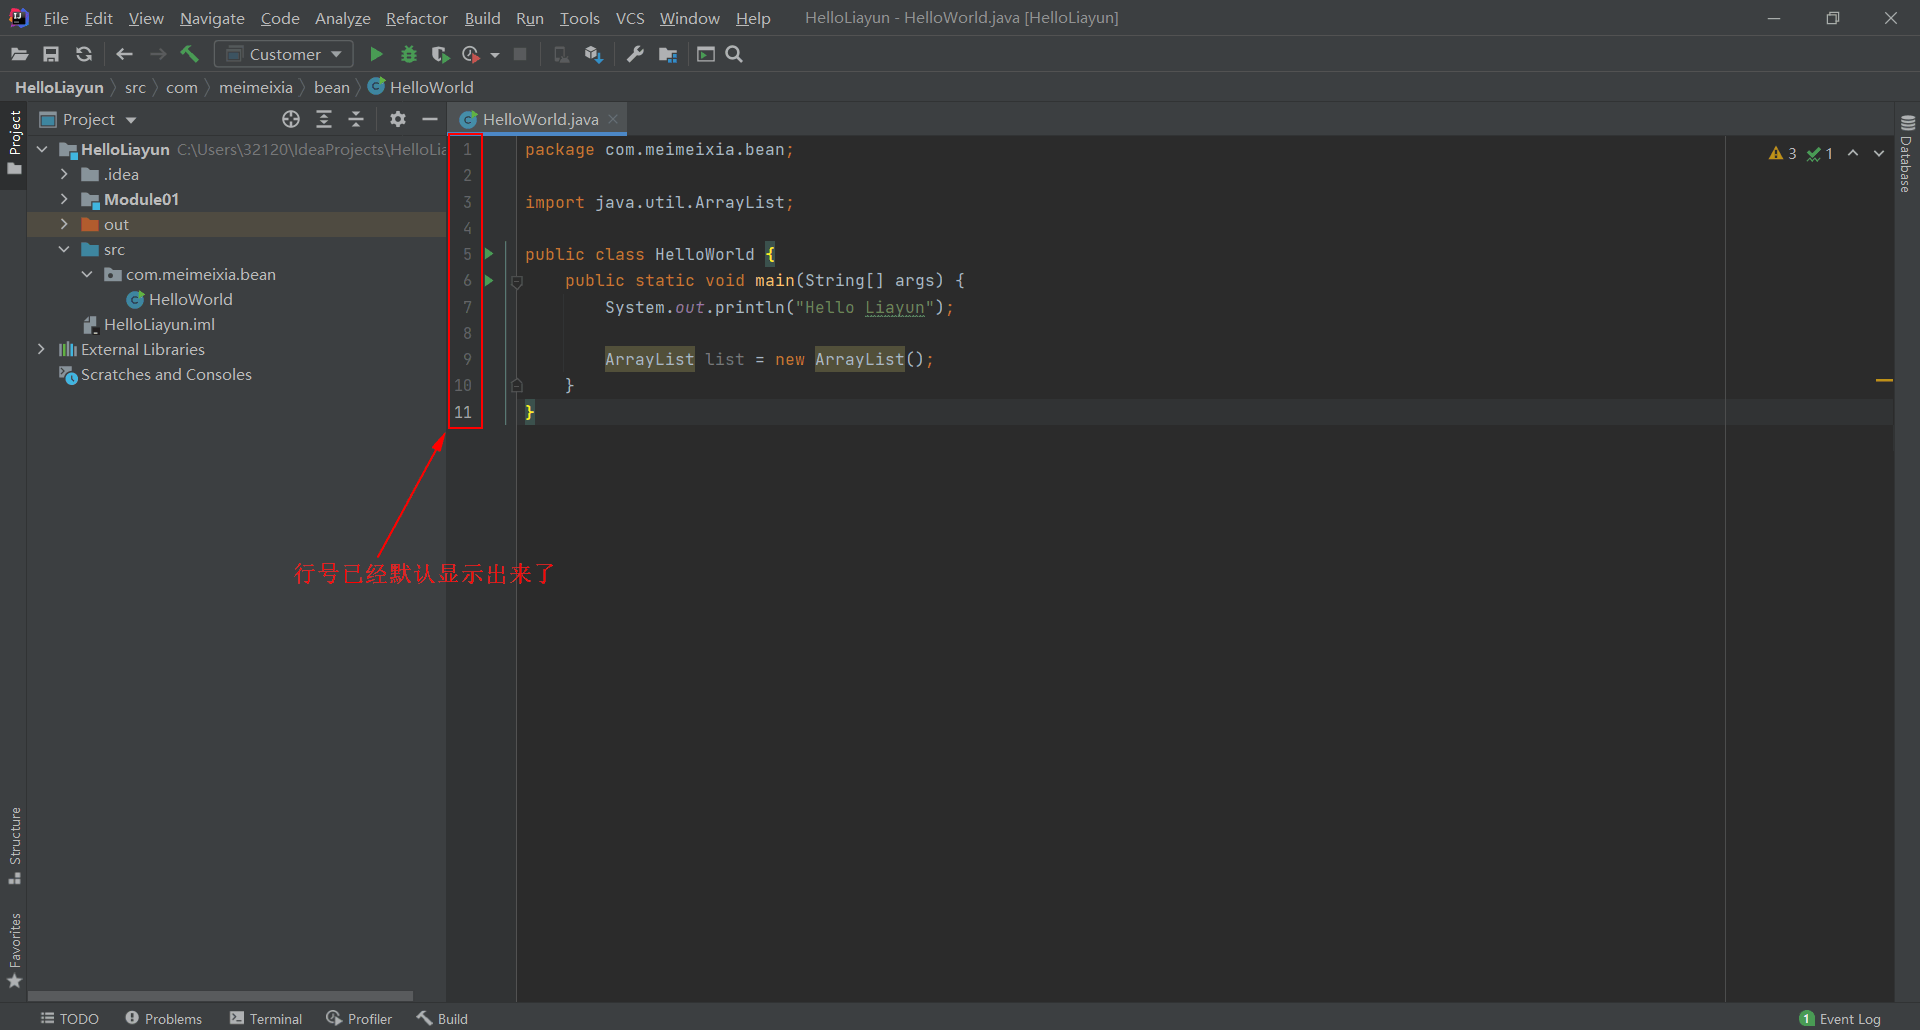Run Customer with the green play icon
Image resolution: width=1920 pixels, height=1030 pixels.
point(376,54)
